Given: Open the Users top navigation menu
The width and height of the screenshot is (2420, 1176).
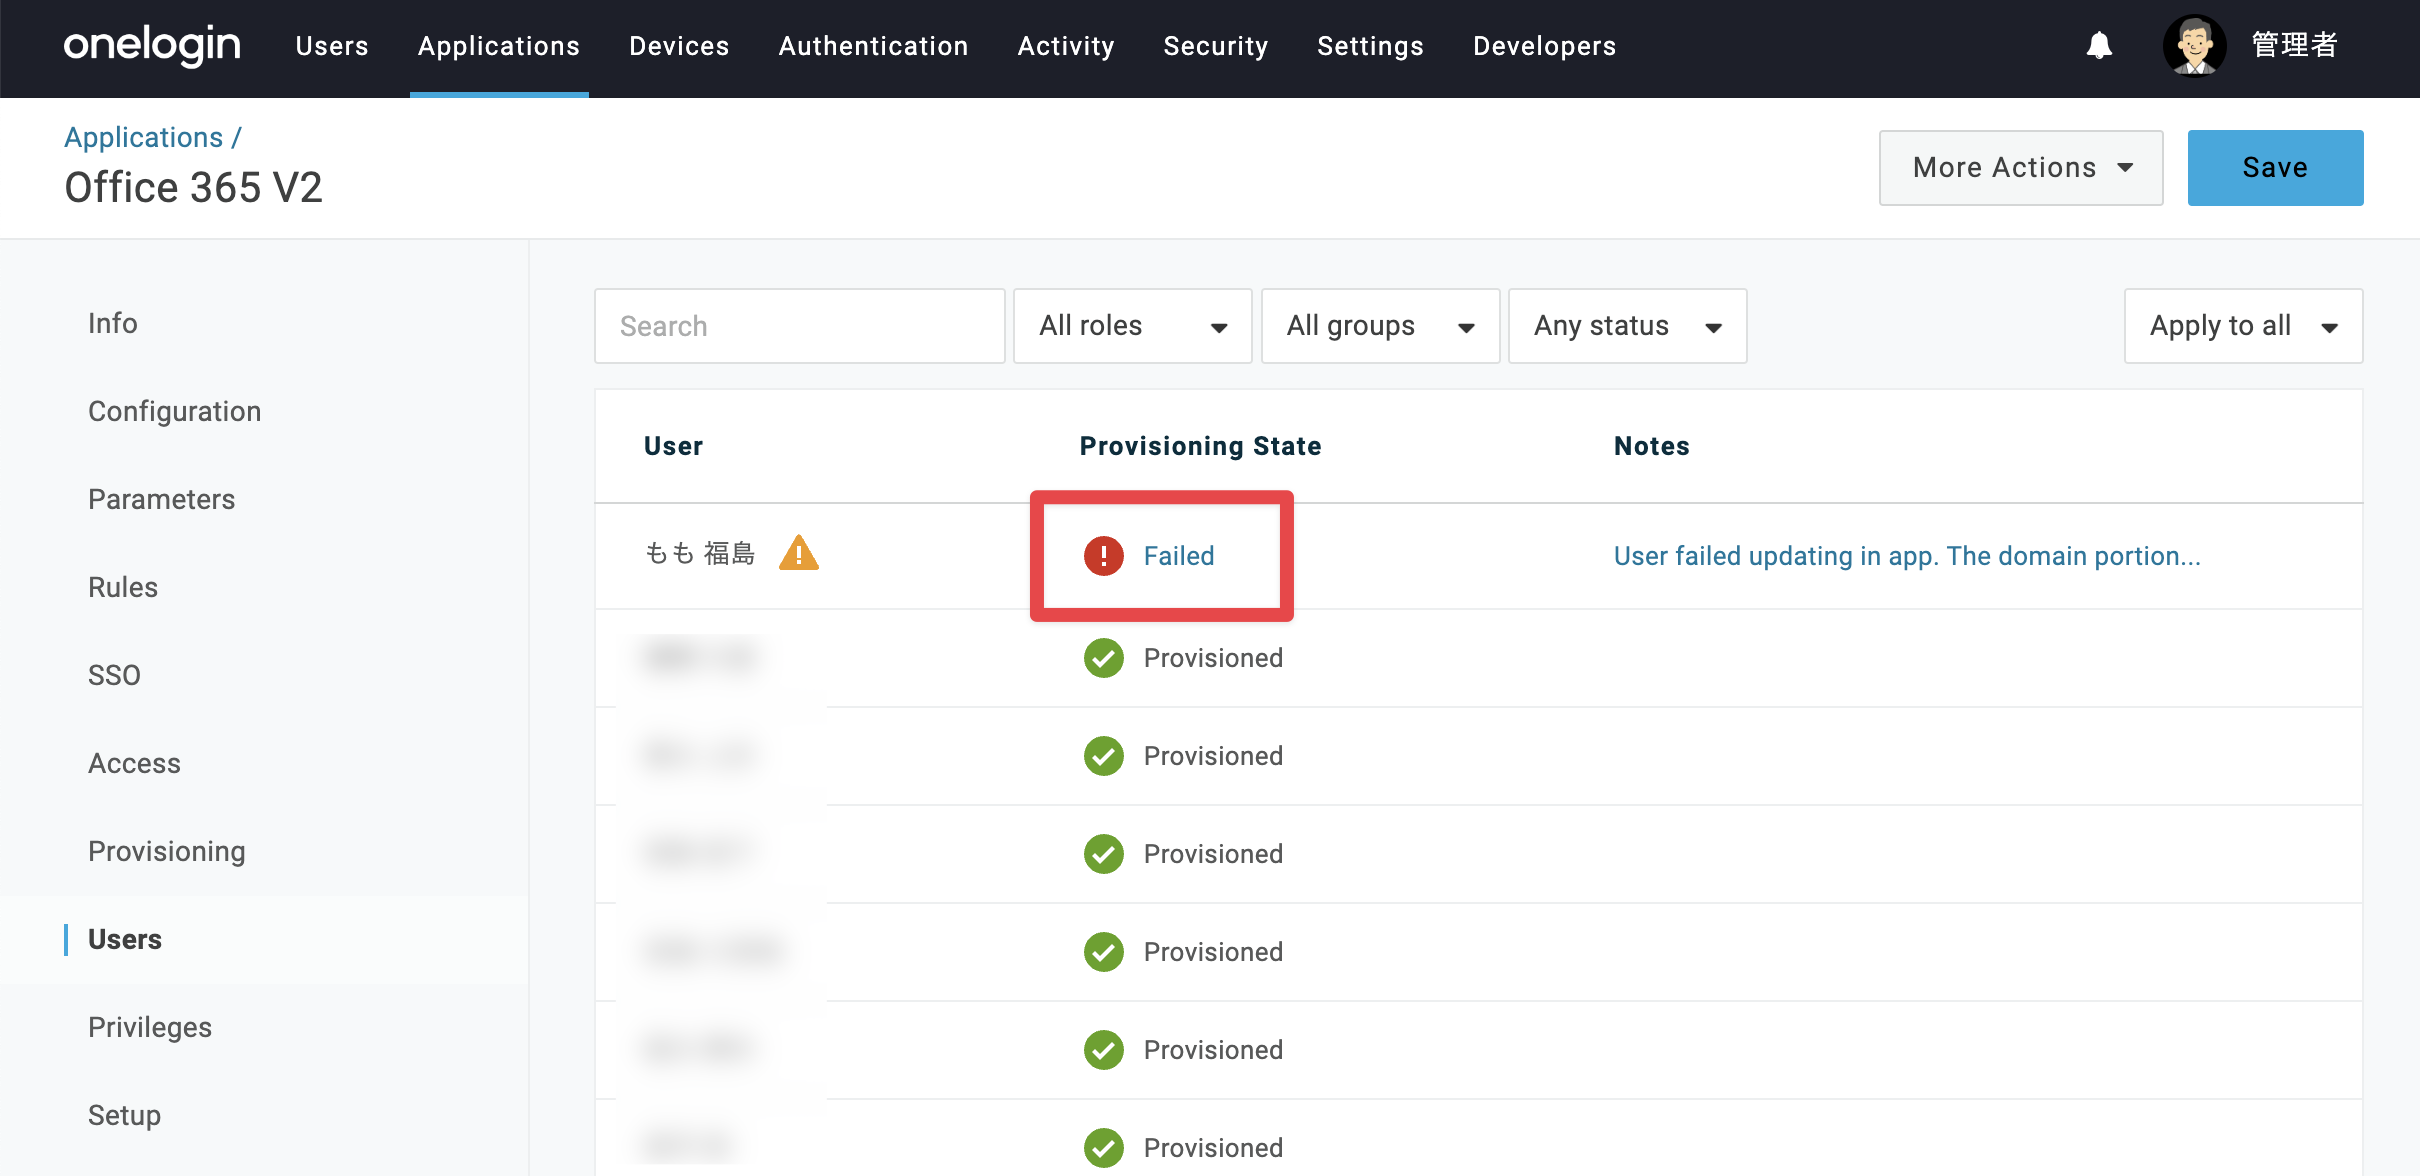Looking at the screenshot, I should pyautogui.click(x=332, y=46).
